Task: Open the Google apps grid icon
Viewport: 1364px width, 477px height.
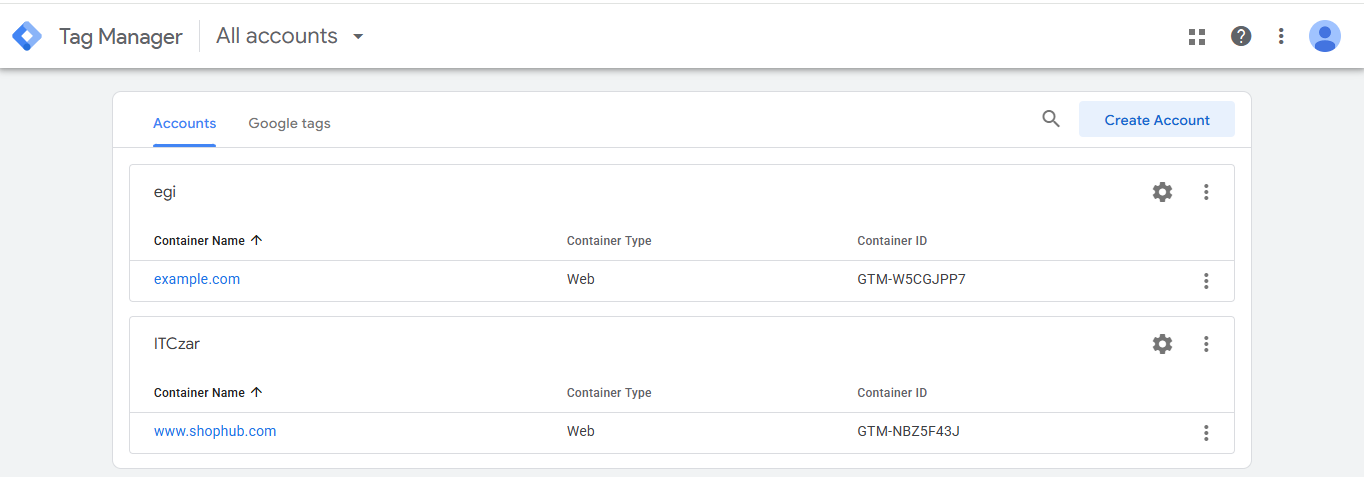Action: point(1197,37)
